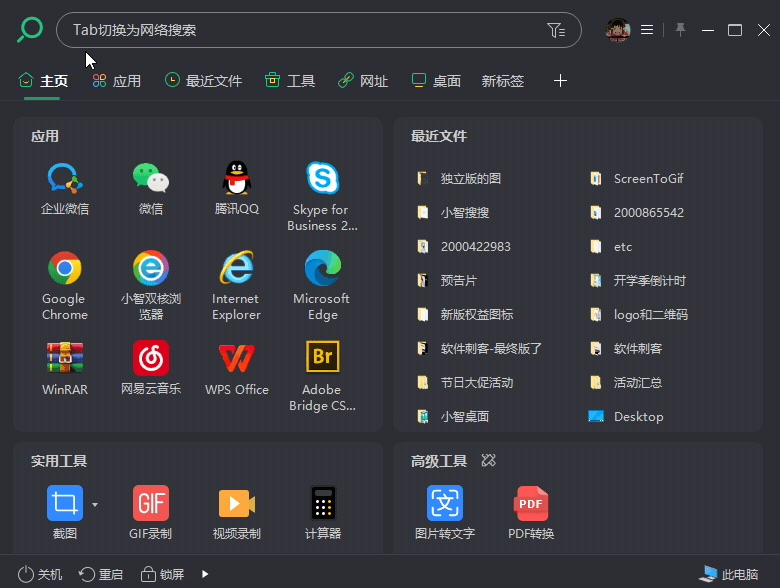Image resolution: width=780 pixels, height=588 pixels.
Task: Toggle the 高级工具 pin icon
Action: 488,461
